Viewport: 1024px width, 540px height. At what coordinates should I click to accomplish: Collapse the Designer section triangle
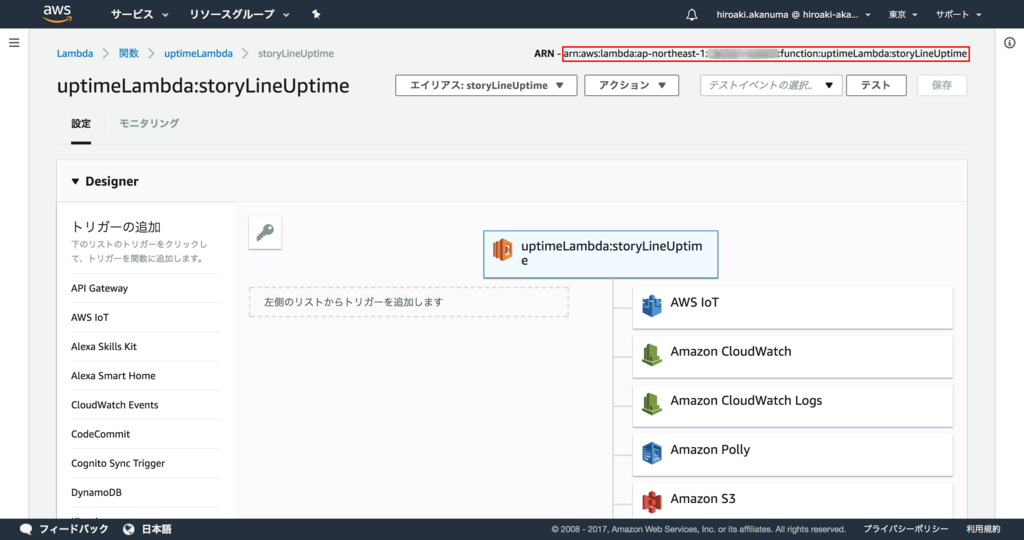point(75,182)
